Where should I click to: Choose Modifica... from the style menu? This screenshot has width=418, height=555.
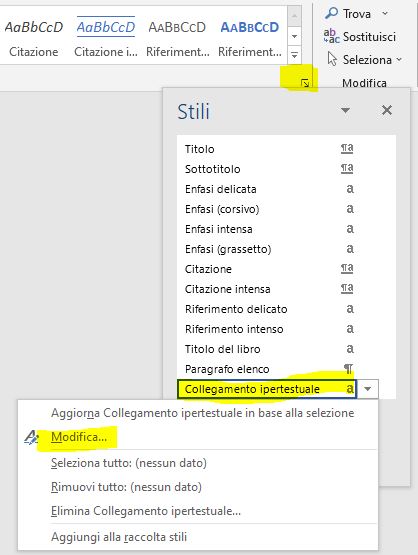pyautogui.click(x=79, y=437)
